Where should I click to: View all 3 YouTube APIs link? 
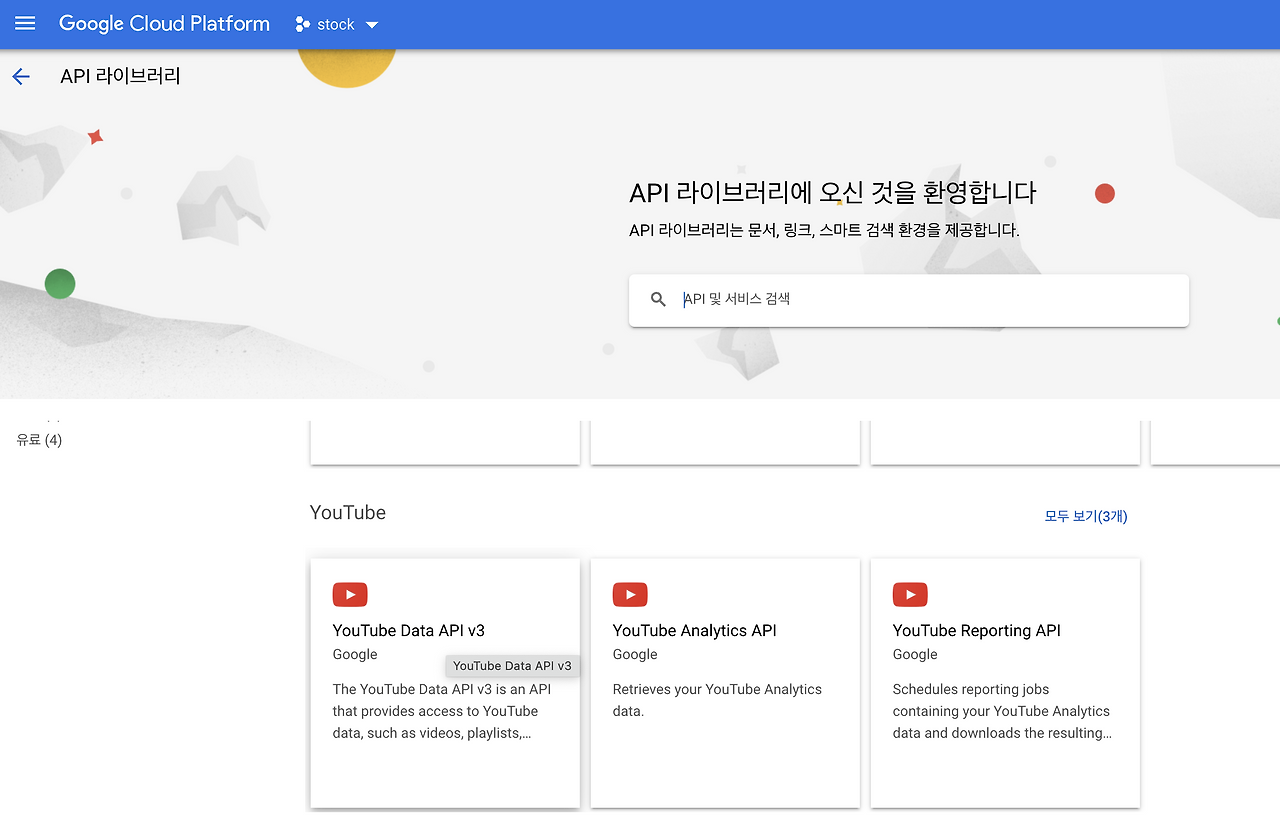click(x=1086, y=516)
